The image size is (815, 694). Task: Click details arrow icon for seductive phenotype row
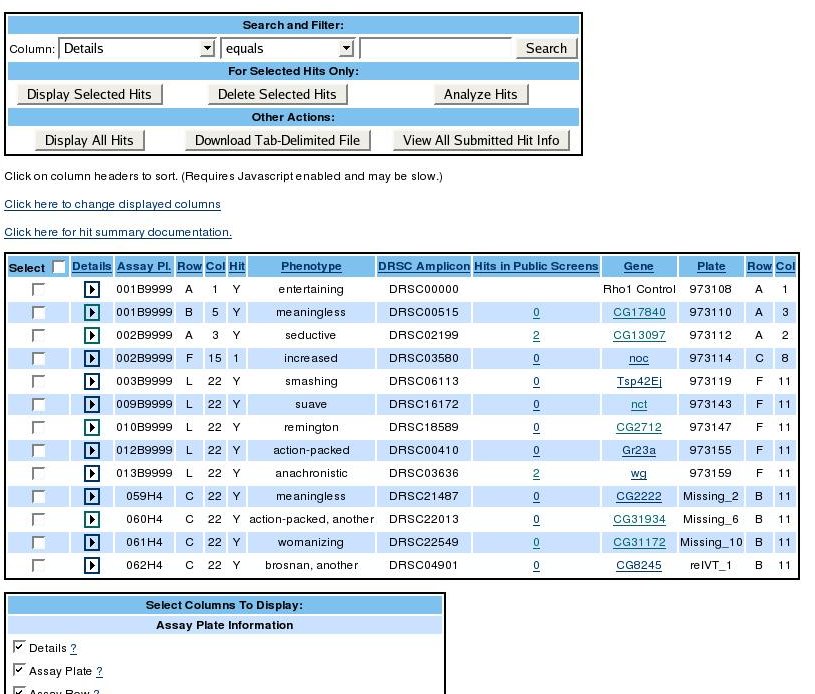pyautogui.click(x=92, y=335)
